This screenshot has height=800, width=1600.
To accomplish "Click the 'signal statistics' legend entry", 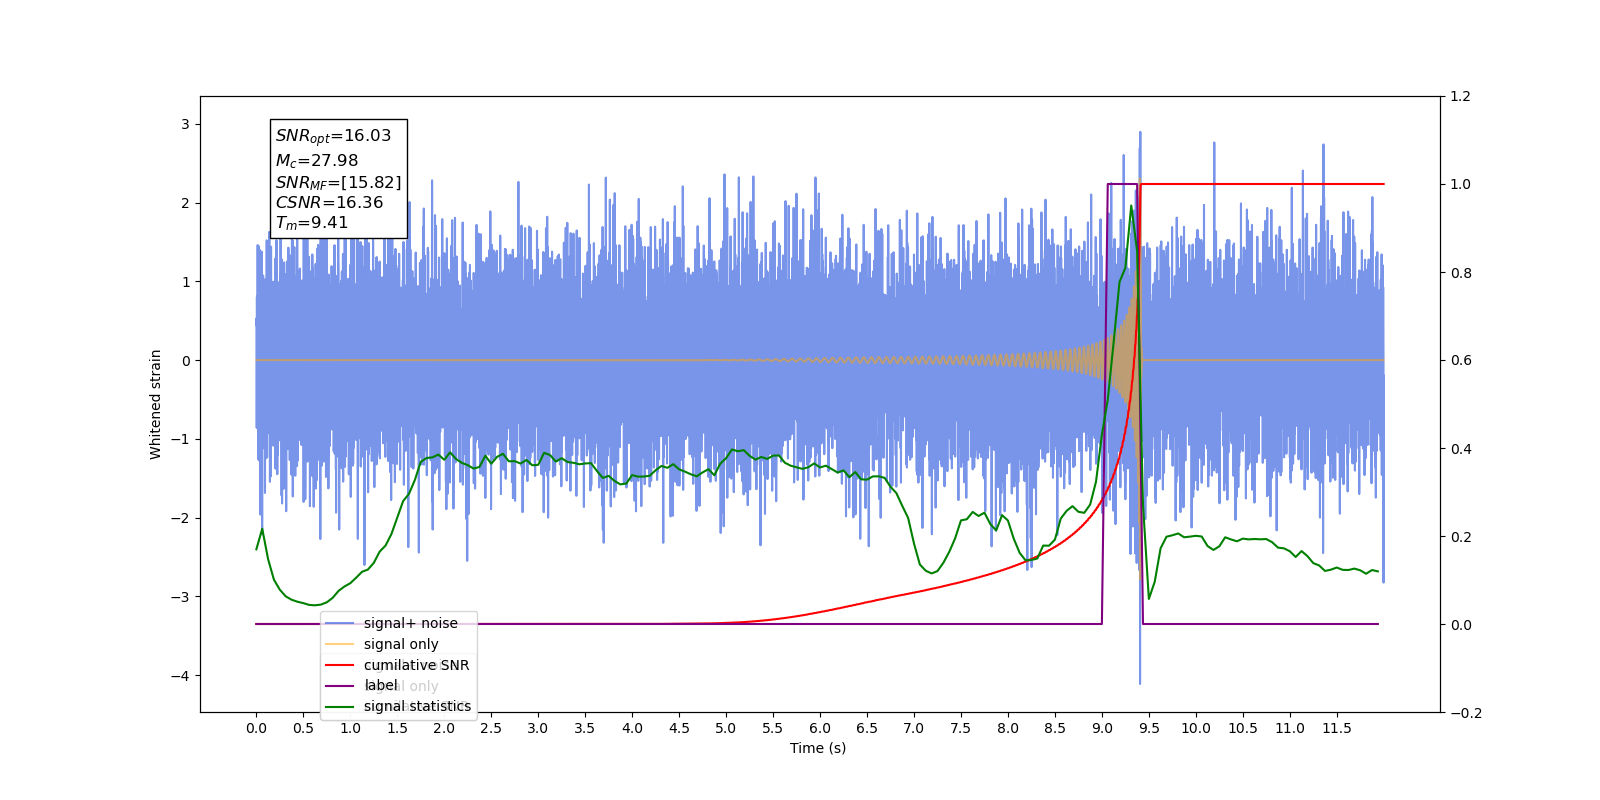I will [x=417, y=706].
